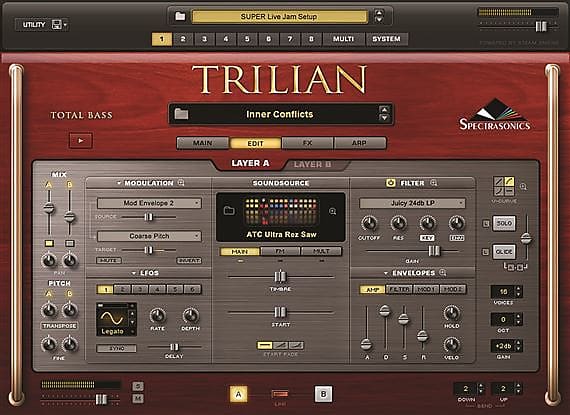Select the Filter envelope button
Image resolution: width=570 pixels, height=415 pixels.
click(x=399, y=289)
